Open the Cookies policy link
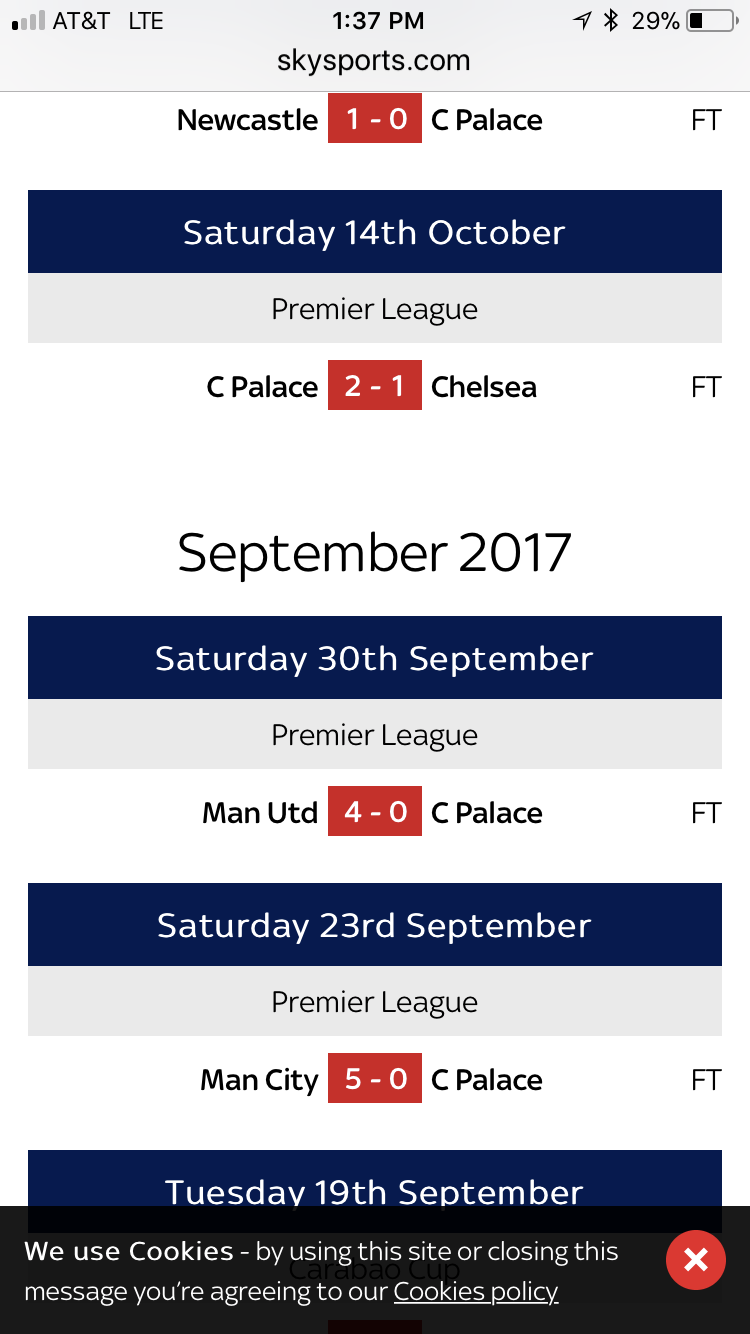750x1334 pixels. 475,1291
